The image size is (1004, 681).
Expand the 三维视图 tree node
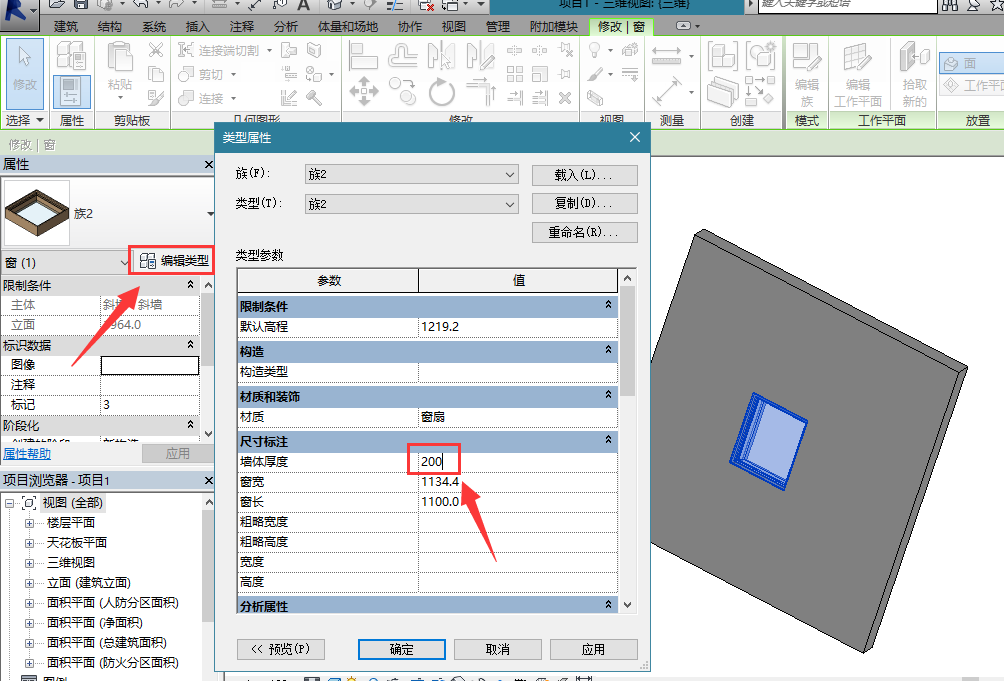(29, 563)
